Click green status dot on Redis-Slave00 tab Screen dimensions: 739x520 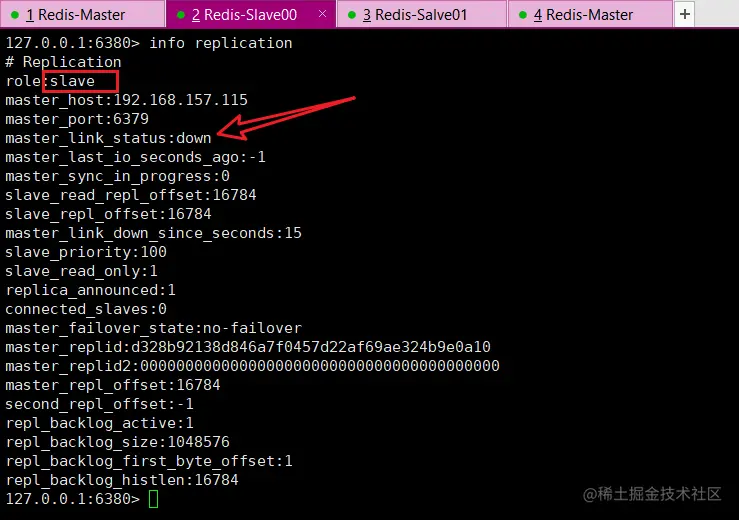click(x=181, y=15)
